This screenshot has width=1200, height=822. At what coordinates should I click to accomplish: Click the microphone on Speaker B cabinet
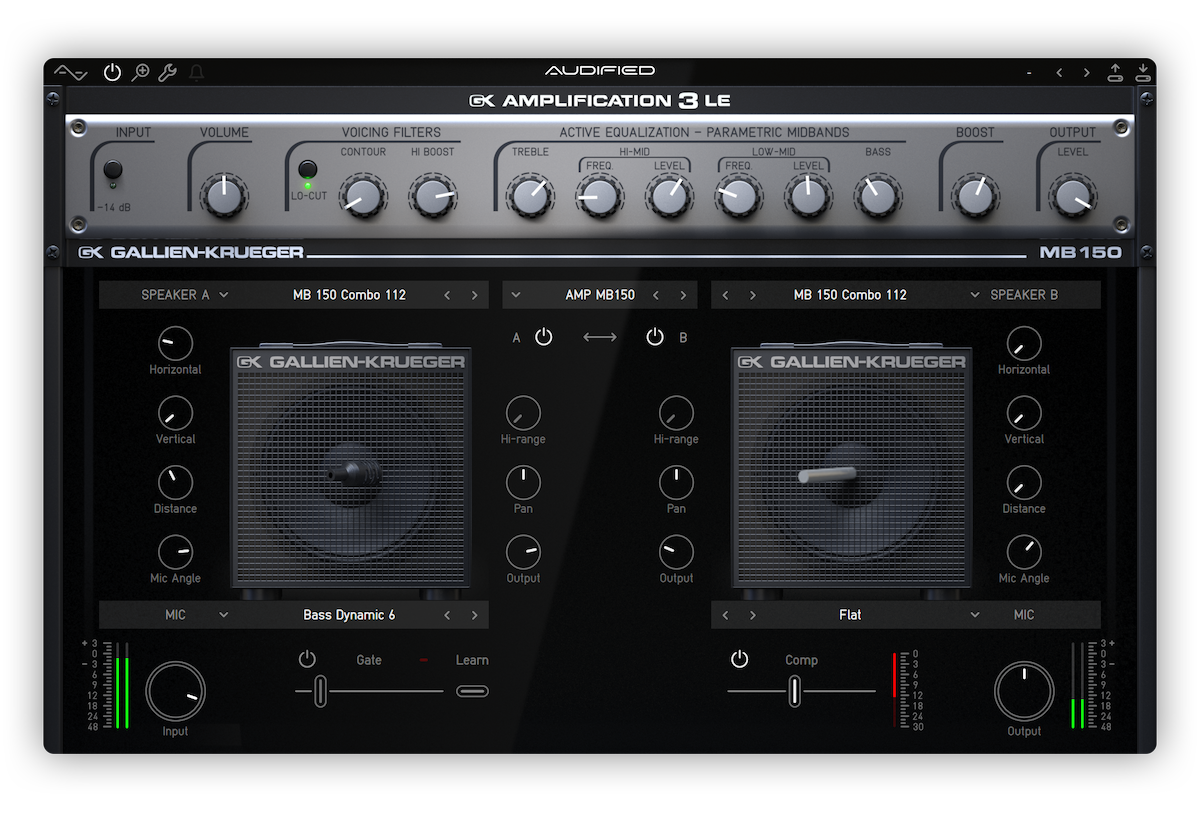click(827, 475)
